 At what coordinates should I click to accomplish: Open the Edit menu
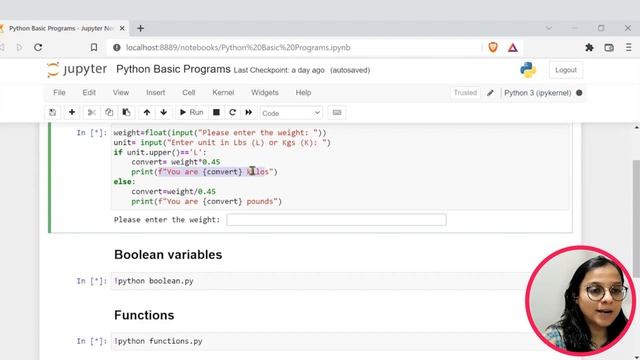coord(89,93)
